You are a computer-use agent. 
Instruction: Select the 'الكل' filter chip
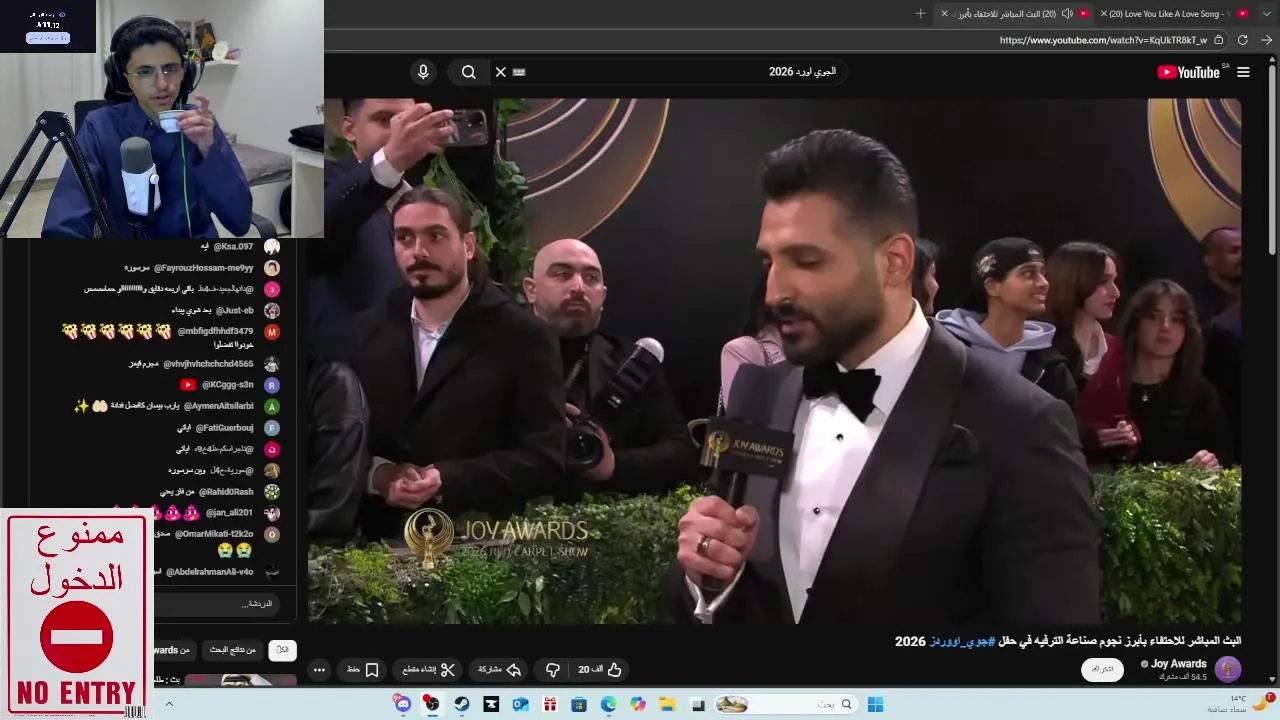(282, 649)
